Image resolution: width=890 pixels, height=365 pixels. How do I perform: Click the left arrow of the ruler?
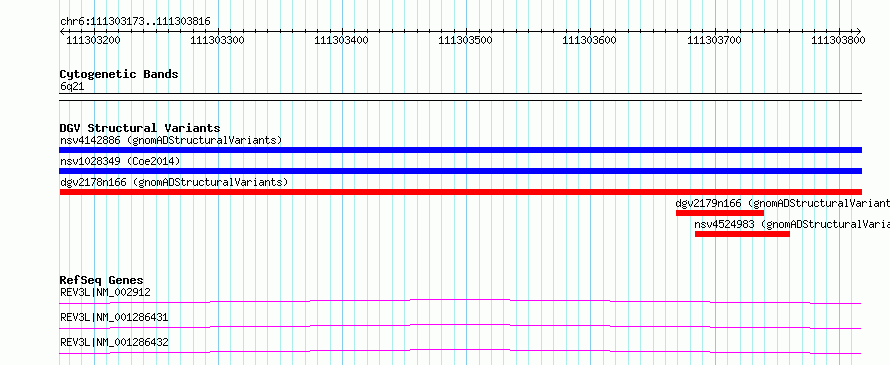(62, 31)
